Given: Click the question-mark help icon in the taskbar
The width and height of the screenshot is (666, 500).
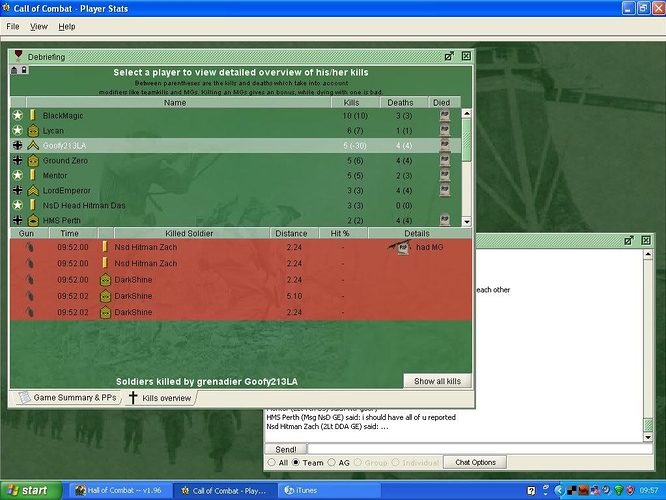Looking at the screenshot, I should pos(531,491).
